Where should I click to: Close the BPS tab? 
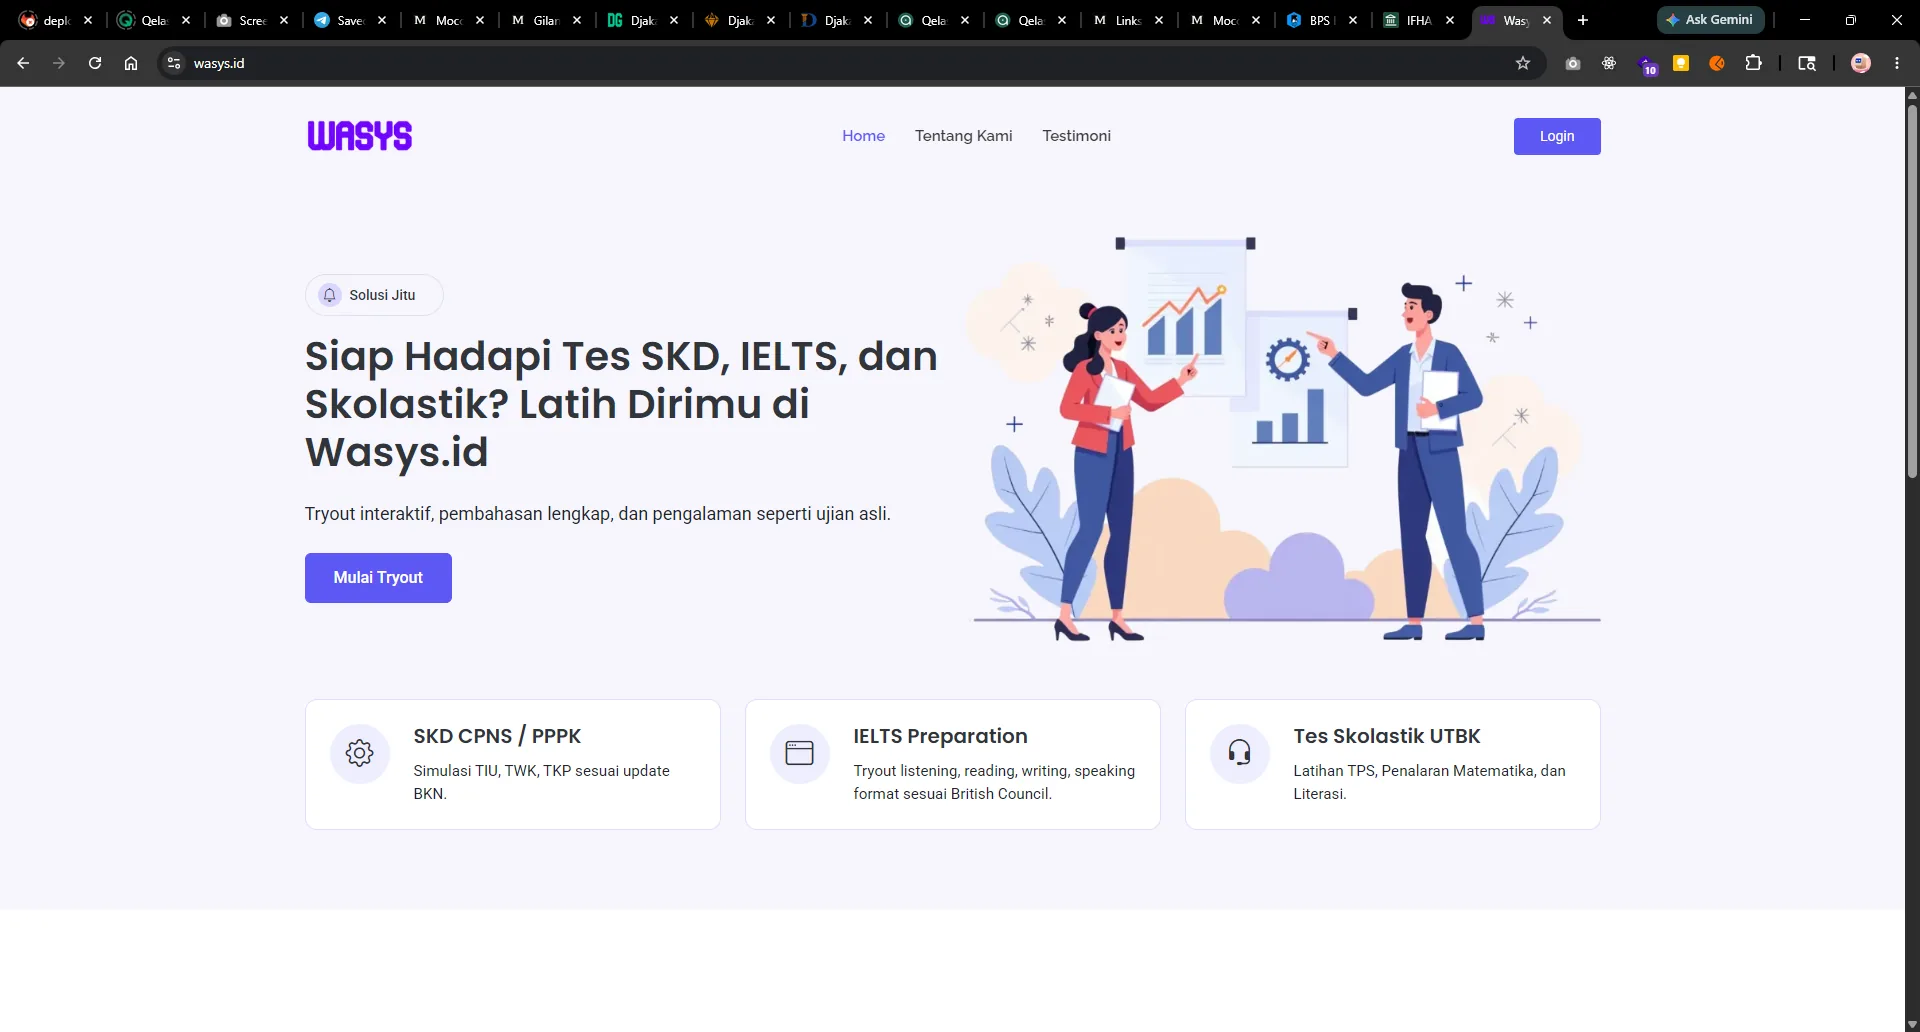[1353, 20]
